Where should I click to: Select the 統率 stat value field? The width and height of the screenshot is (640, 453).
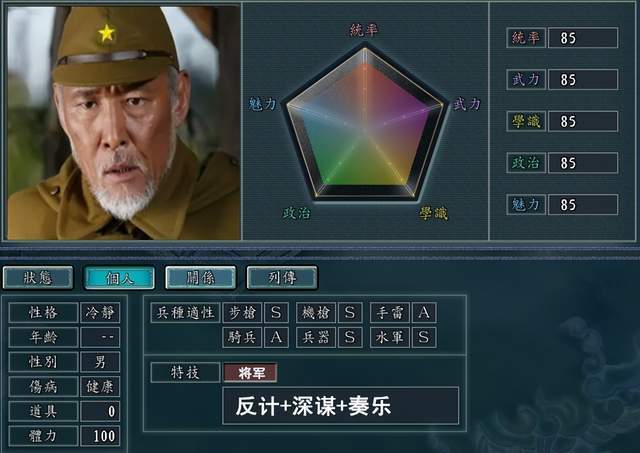tap(583, 38)
